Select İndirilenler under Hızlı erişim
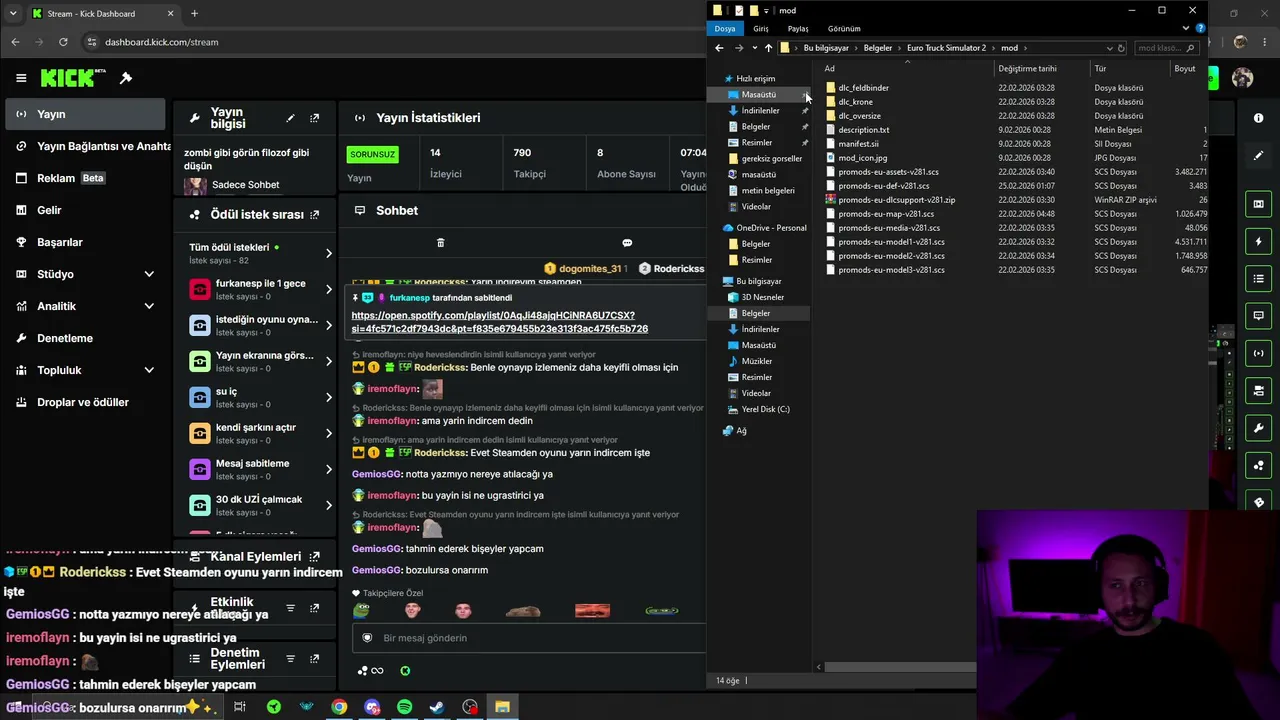 (x=760, y=111)
